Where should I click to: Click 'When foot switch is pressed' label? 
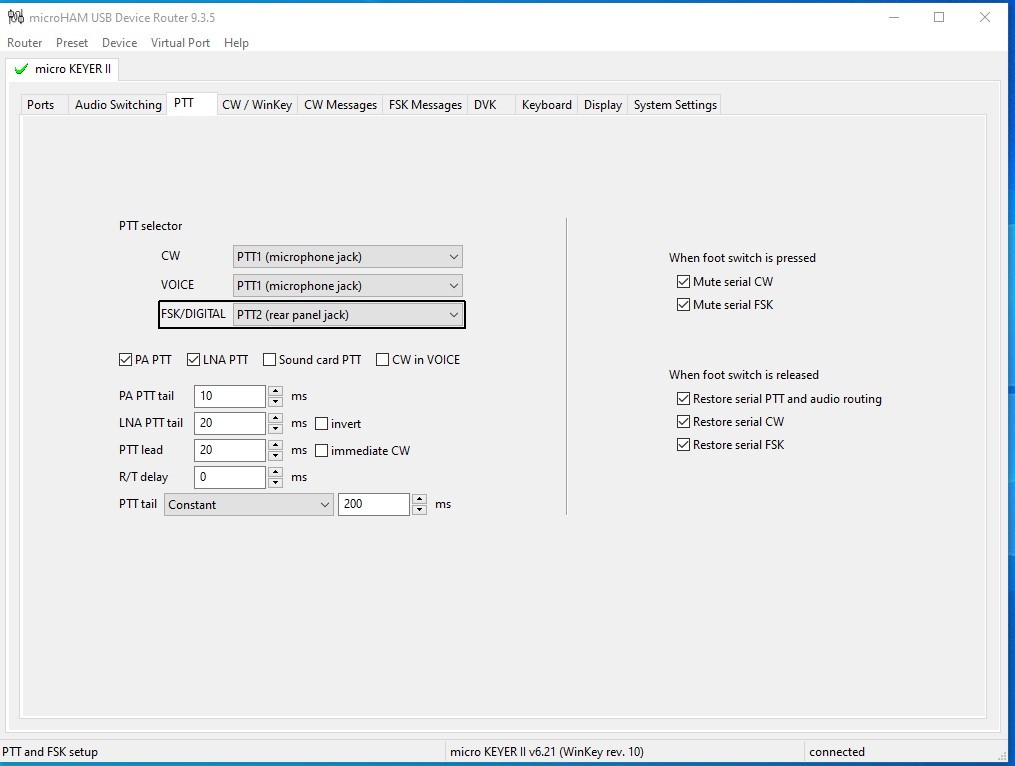pos(742,258)
